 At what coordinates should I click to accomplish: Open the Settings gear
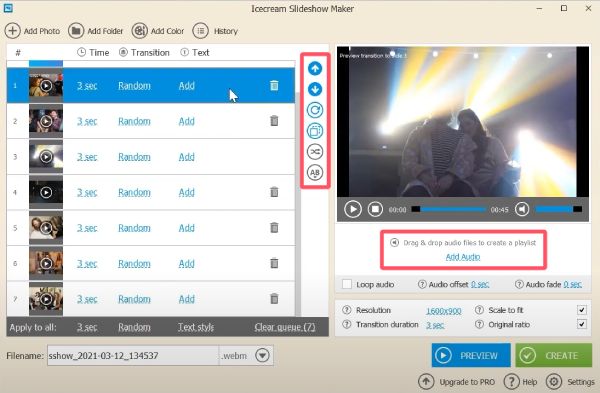(x=570, y=382)
